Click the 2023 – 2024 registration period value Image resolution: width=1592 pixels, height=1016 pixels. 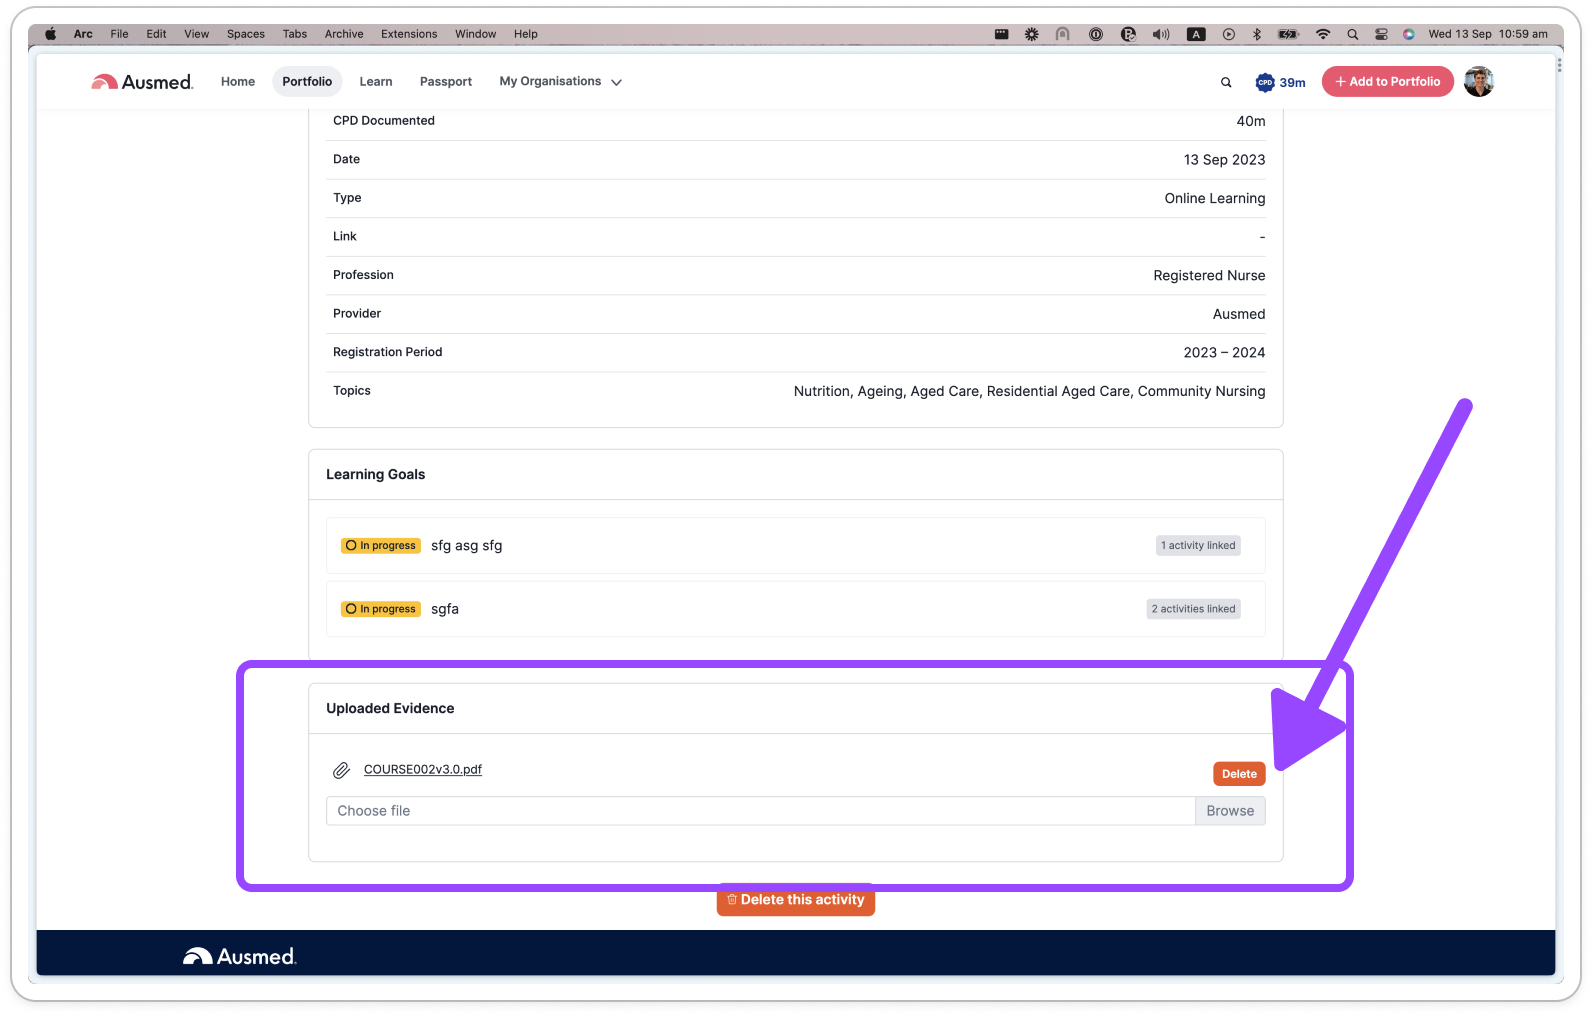1225,353
